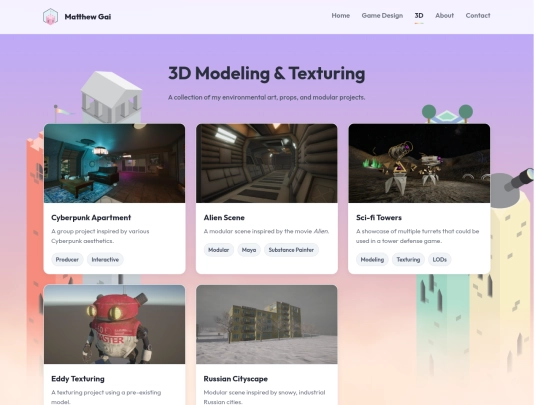
Task: View the Russian Cityscape snowy thumbnail
Action: 267,324
